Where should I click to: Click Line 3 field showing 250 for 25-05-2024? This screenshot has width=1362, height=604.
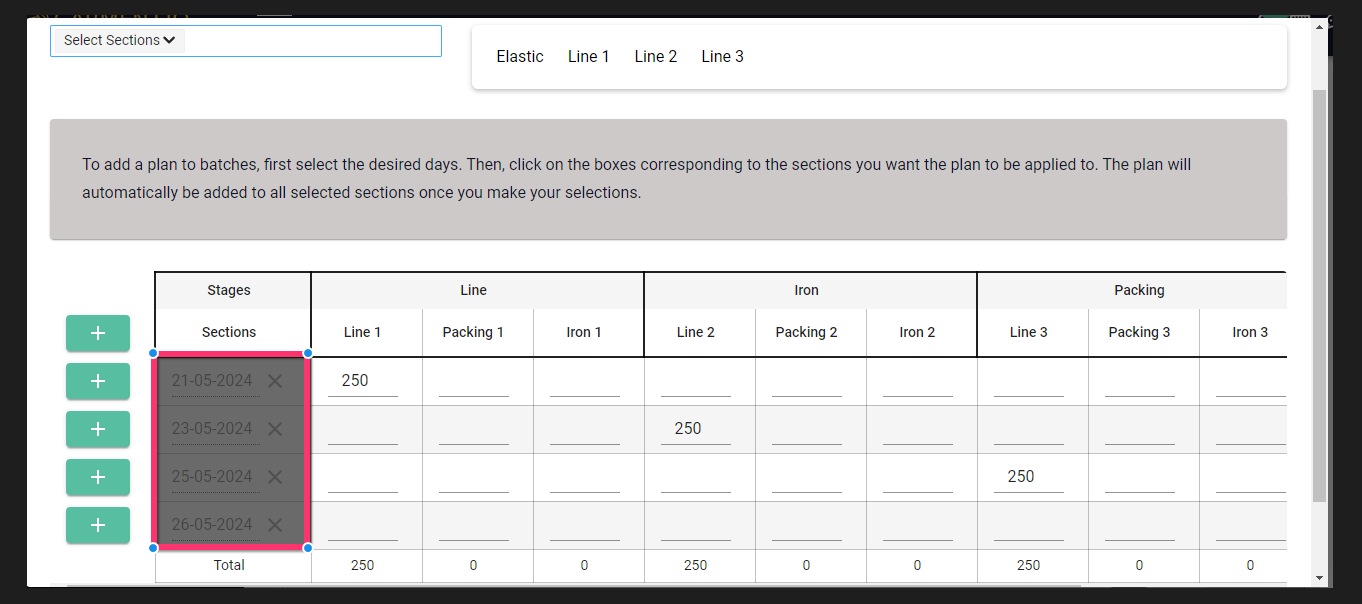pos(1029,477)
